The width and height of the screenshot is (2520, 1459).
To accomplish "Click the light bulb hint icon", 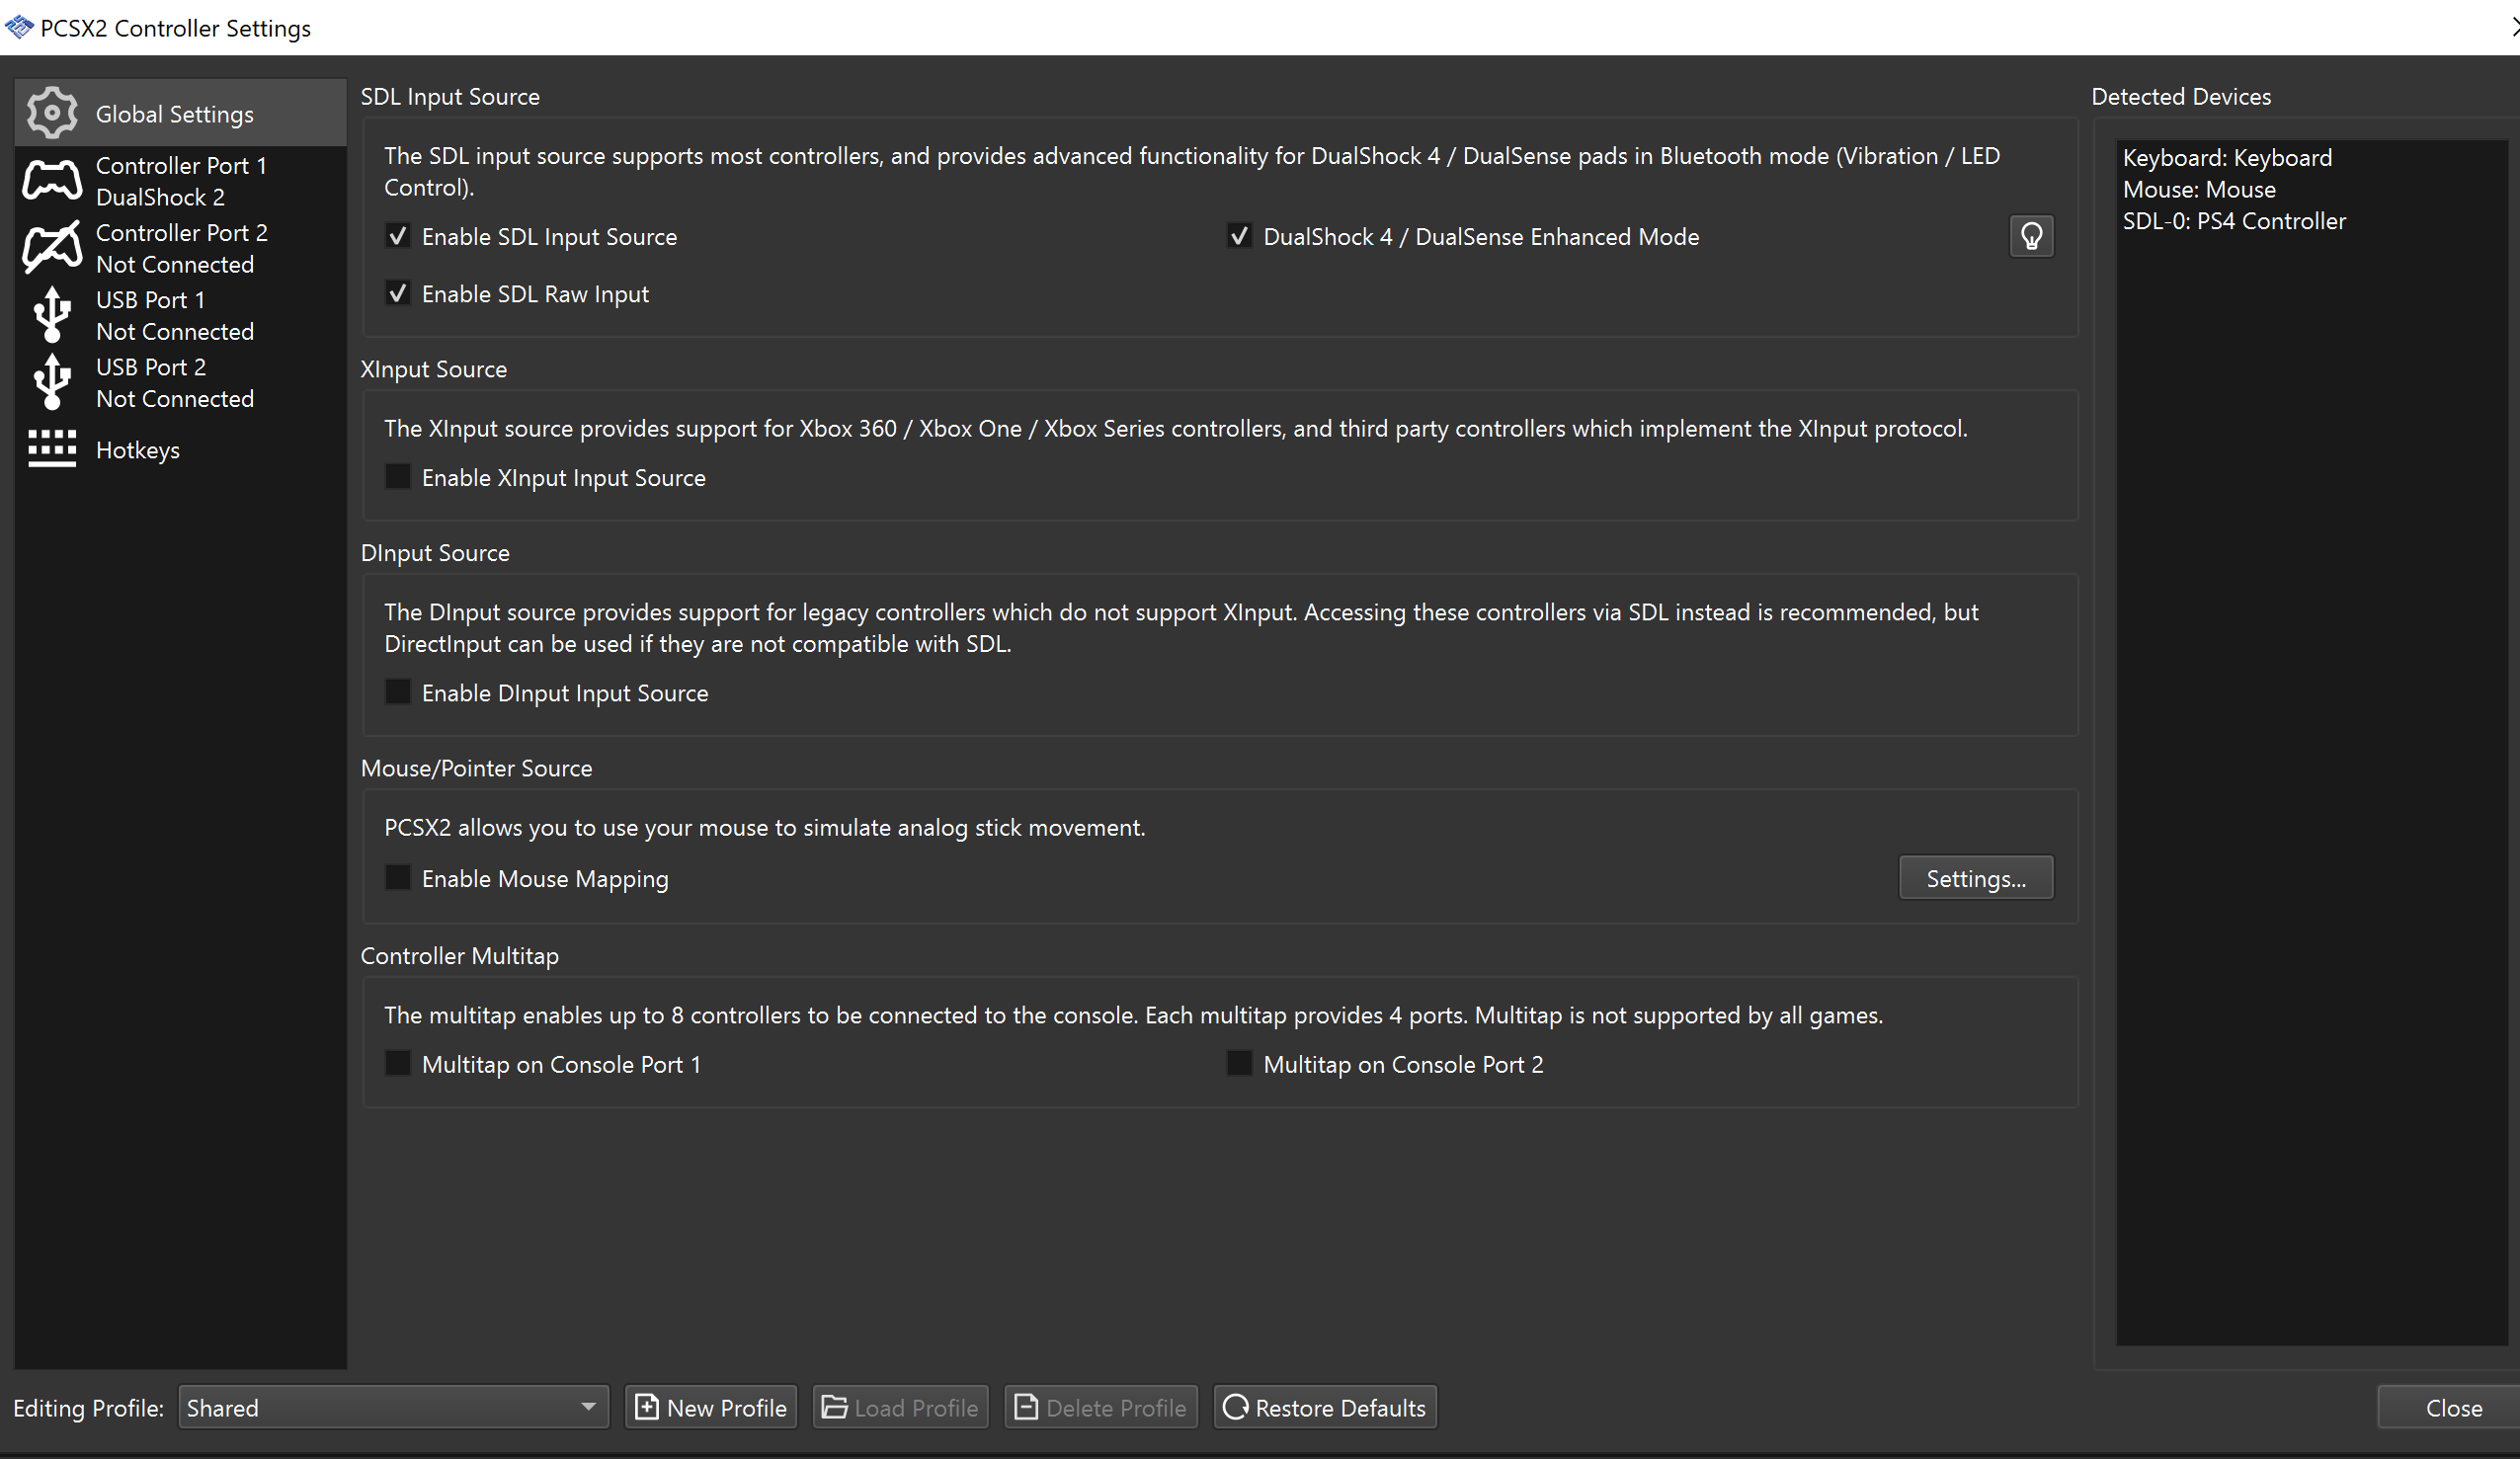I will pos(2031,236).
